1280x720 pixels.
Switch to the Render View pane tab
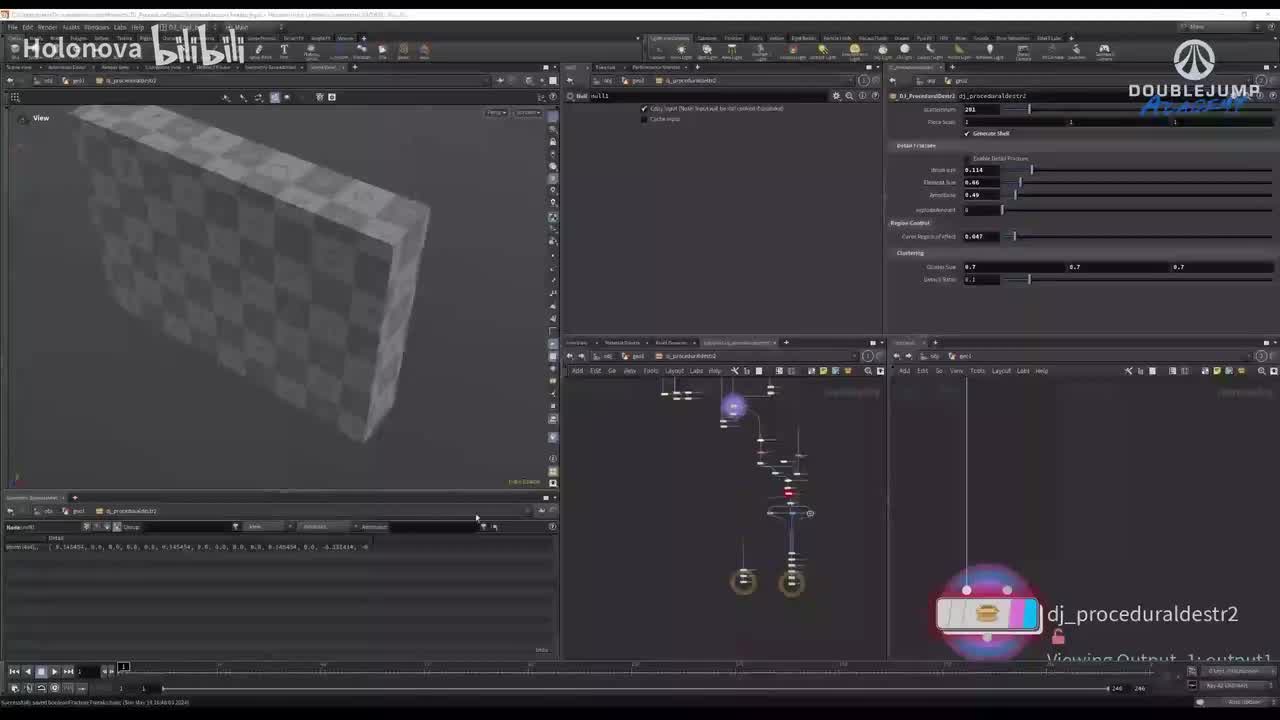tap(116, 67)
